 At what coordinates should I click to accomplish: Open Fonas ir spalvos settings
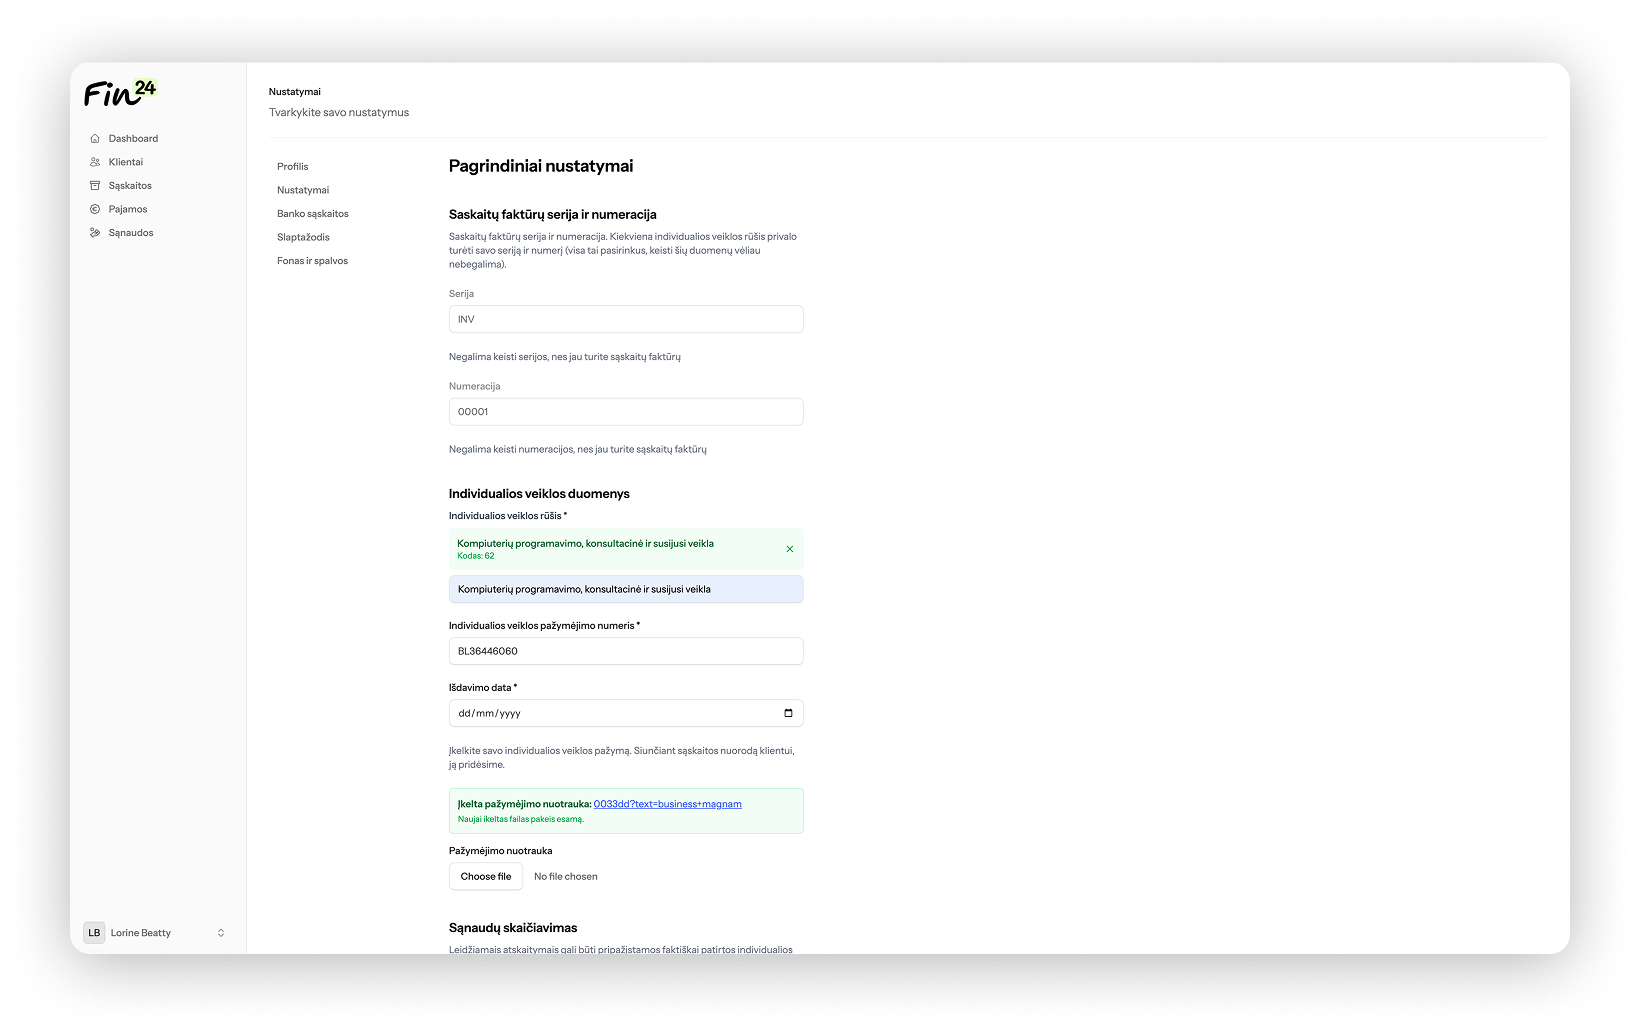[x=312, y=261]
